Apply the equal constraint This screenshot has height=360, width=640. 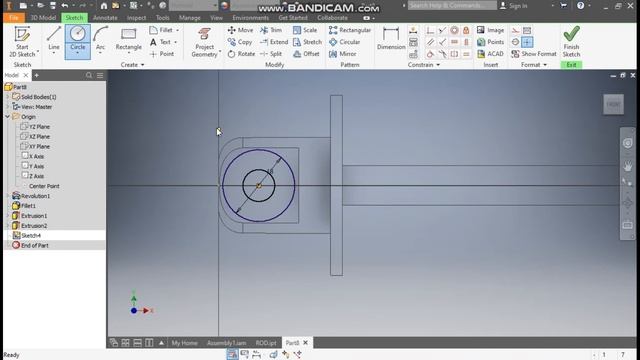[466, 54]
